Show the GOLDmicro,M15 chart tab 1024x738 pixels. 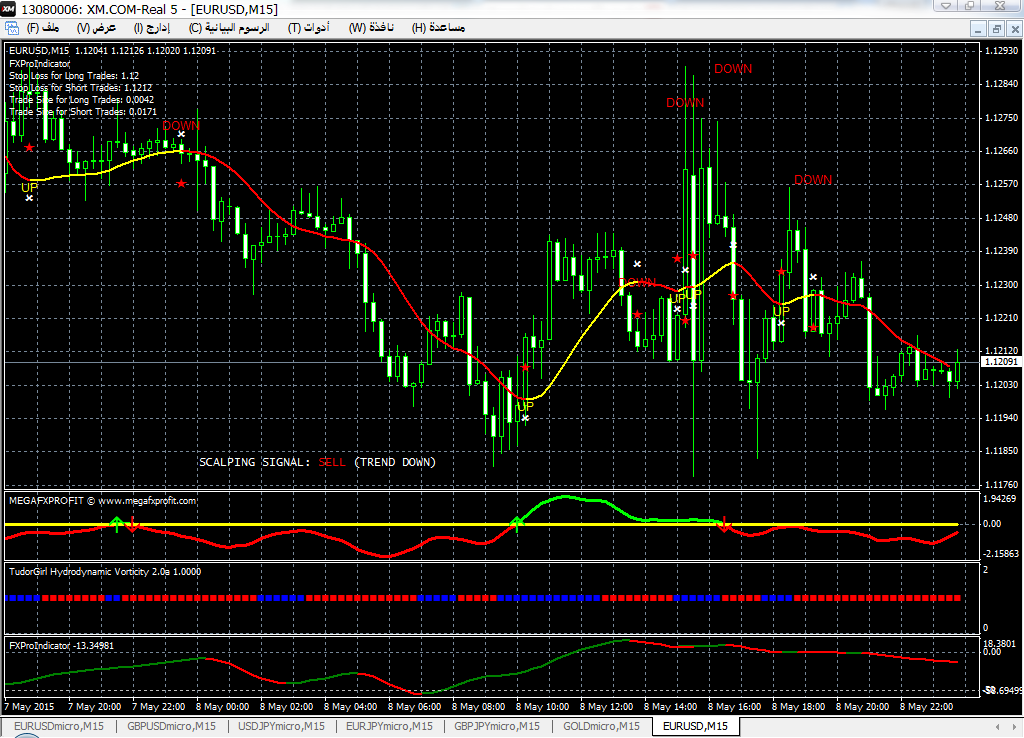[599, 726]
